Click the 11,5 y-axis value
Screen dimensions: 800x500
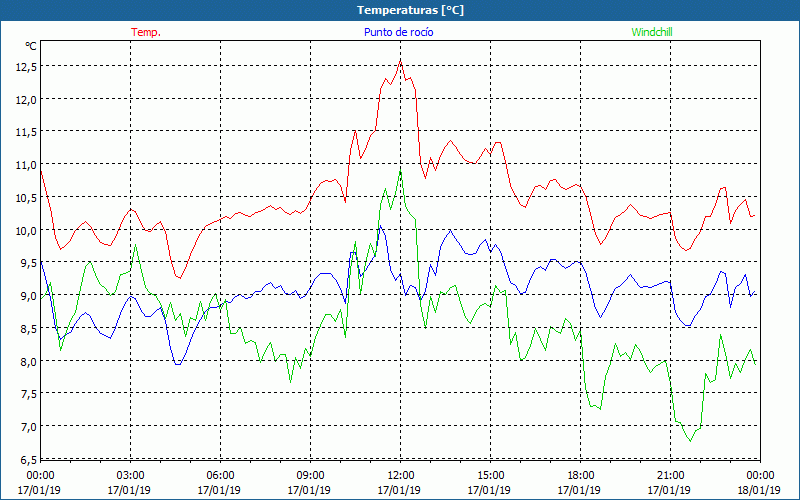(x=27, y=132)
